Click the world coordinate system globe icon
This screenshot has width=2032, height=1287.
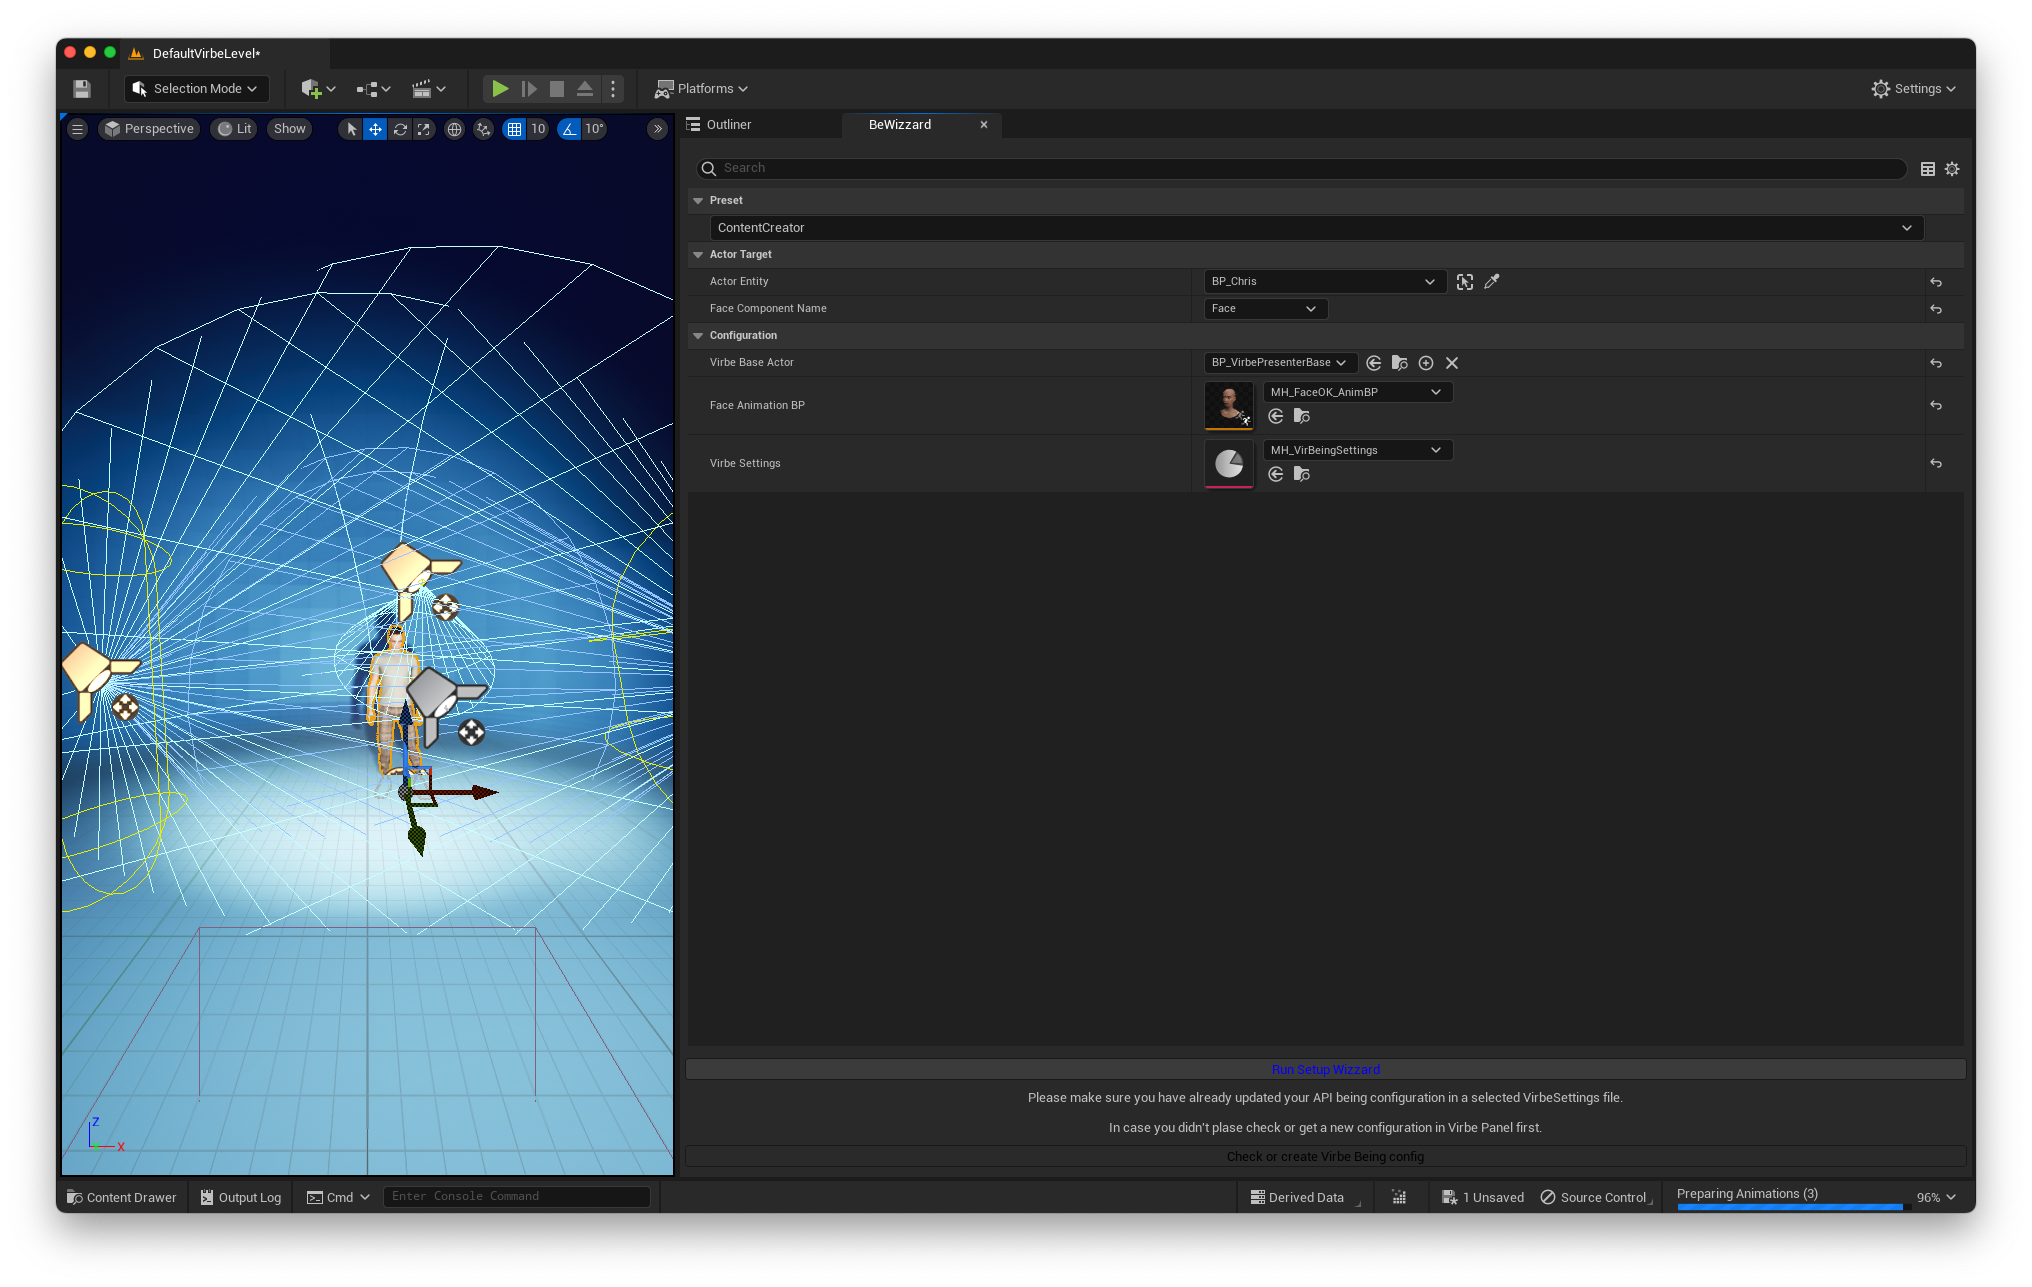point(454,129)
